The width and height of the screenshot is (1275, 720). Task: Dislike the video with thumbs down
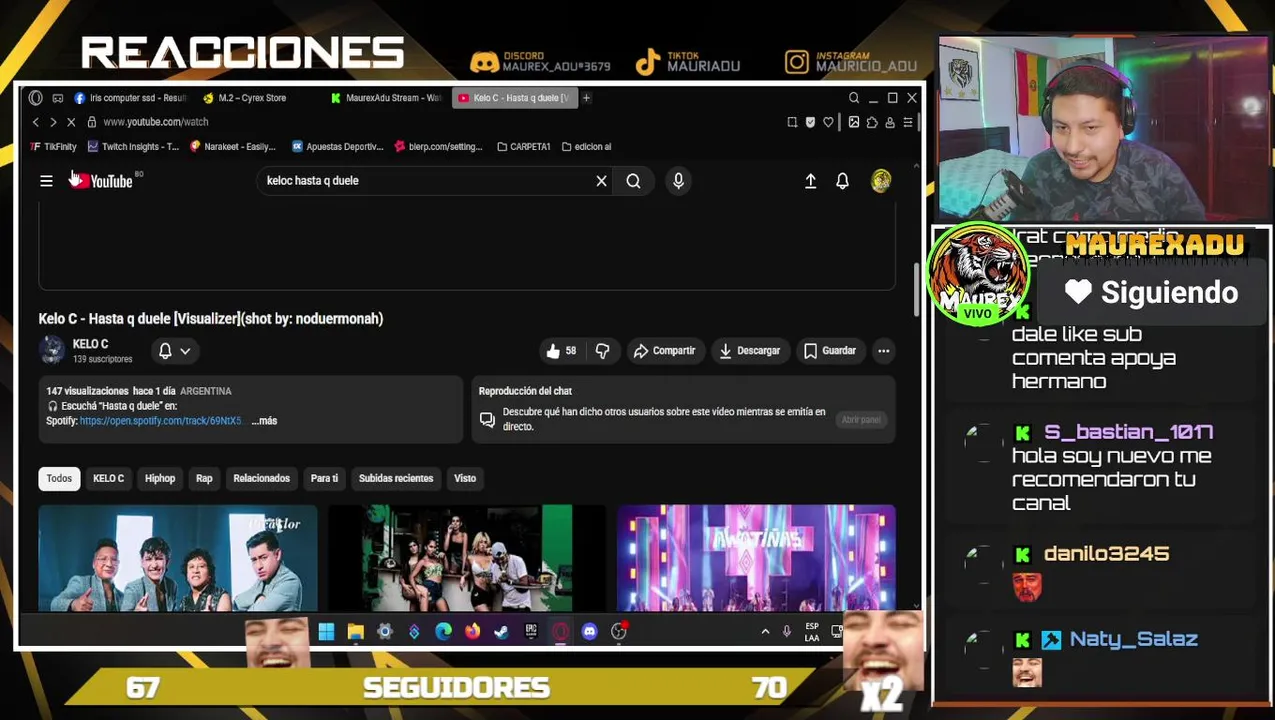pyautogui.click(x=602, y=351)
